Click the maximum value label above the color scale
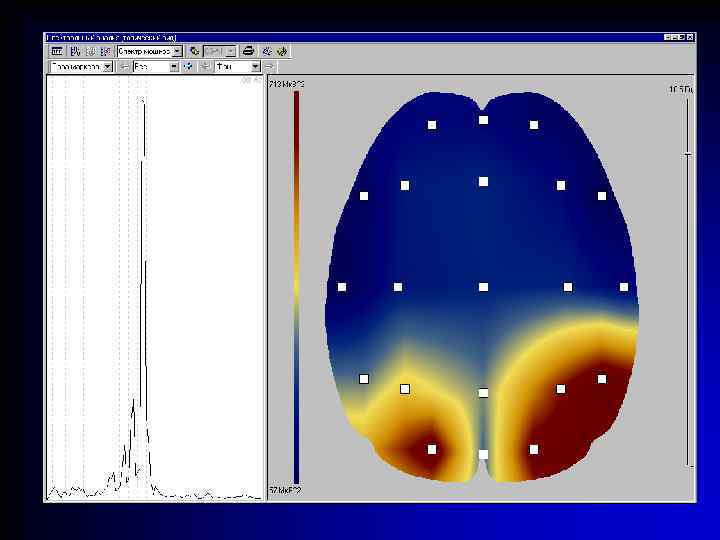 pyautogui.click(x=287, y=84)
